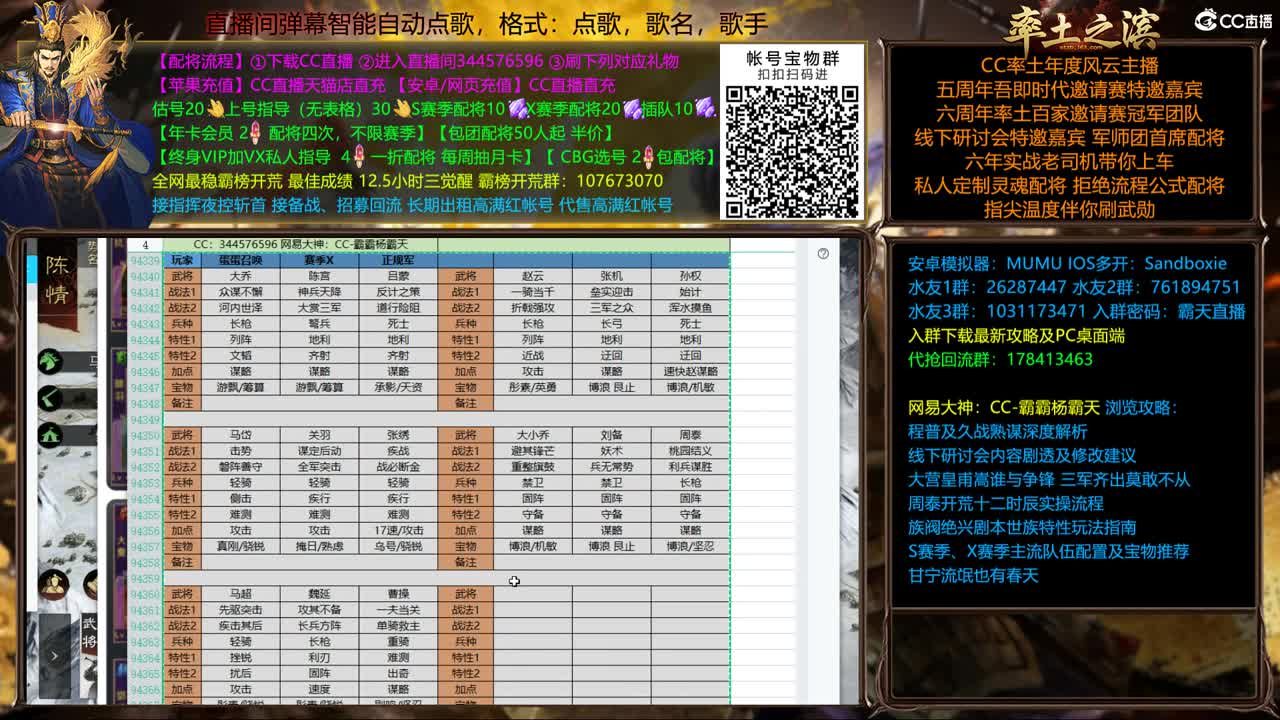Select the cell 重整旗鼓

533,467
